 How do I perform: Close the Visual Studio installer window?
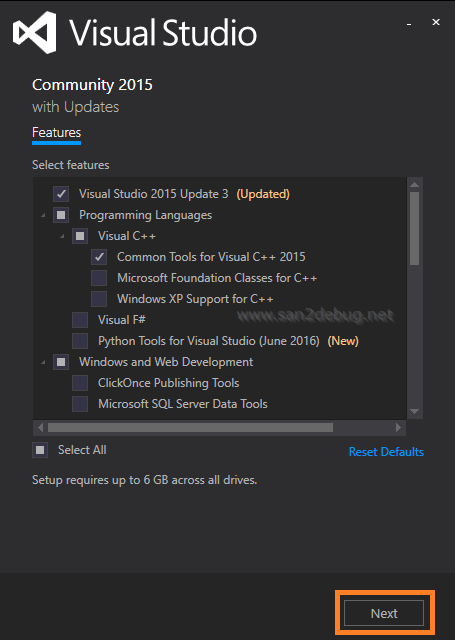click(436, 22)
